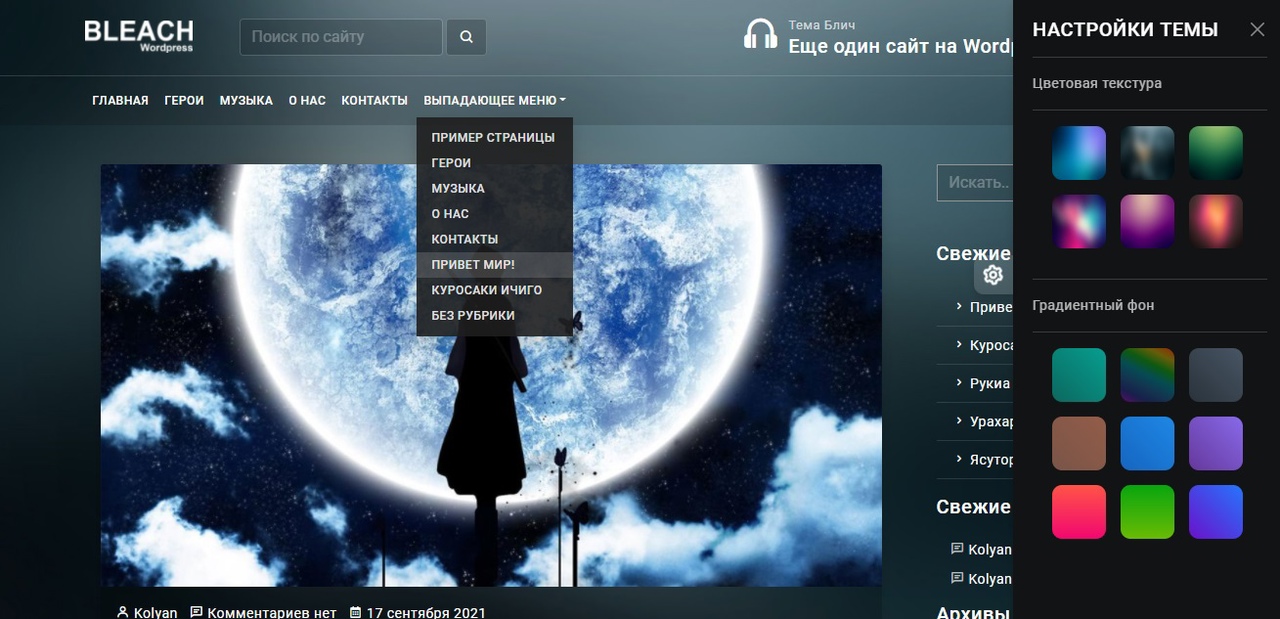1280x619 pixels.
Task: Click the search magnifier button
Action: coord(466,37)
